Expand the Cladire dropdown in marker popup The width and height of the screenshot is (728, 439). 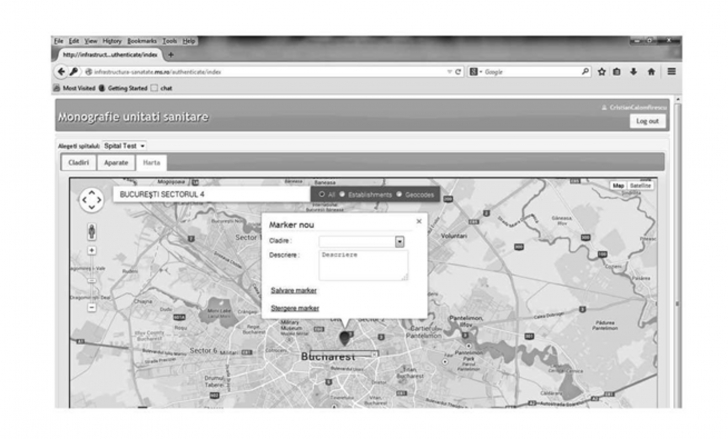[399, 241]
